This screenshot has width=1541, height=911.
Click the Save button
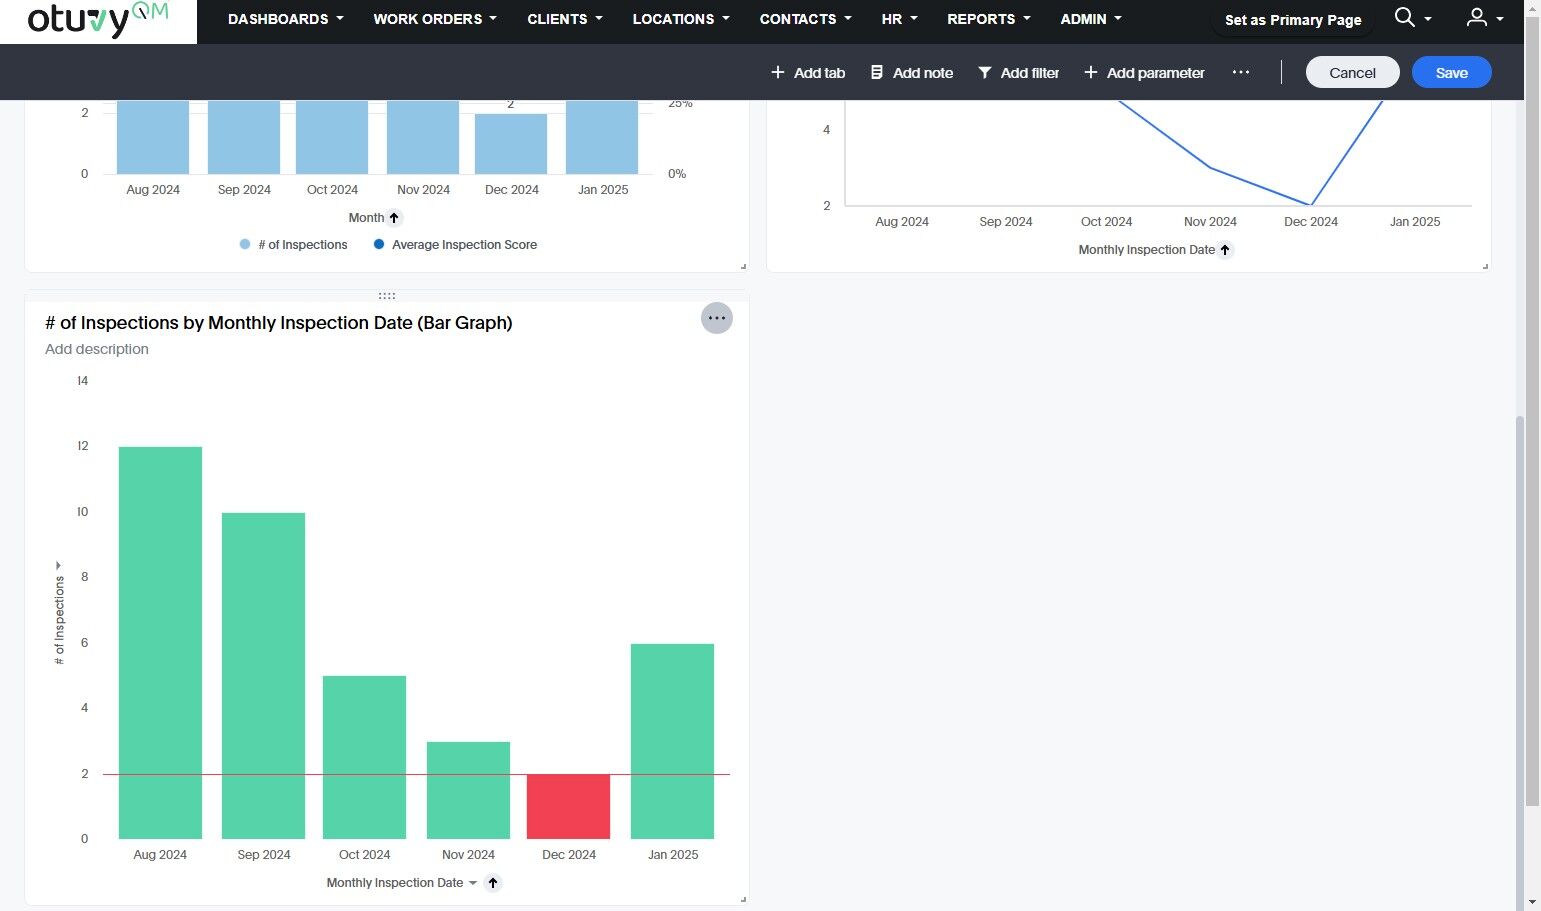tap(1452, 72)
